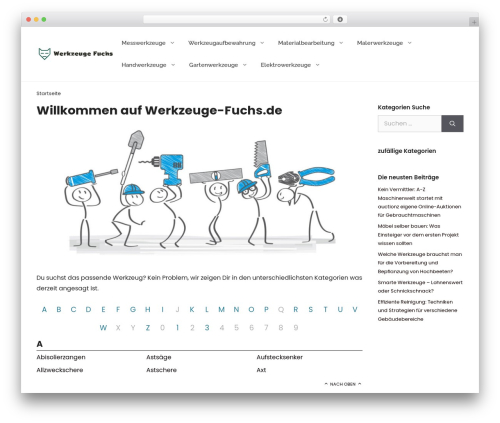The width and height of the screenshot is (500, 423).
Task: Open the Materialbearbeitung menu item
Action: coord(306,43)
